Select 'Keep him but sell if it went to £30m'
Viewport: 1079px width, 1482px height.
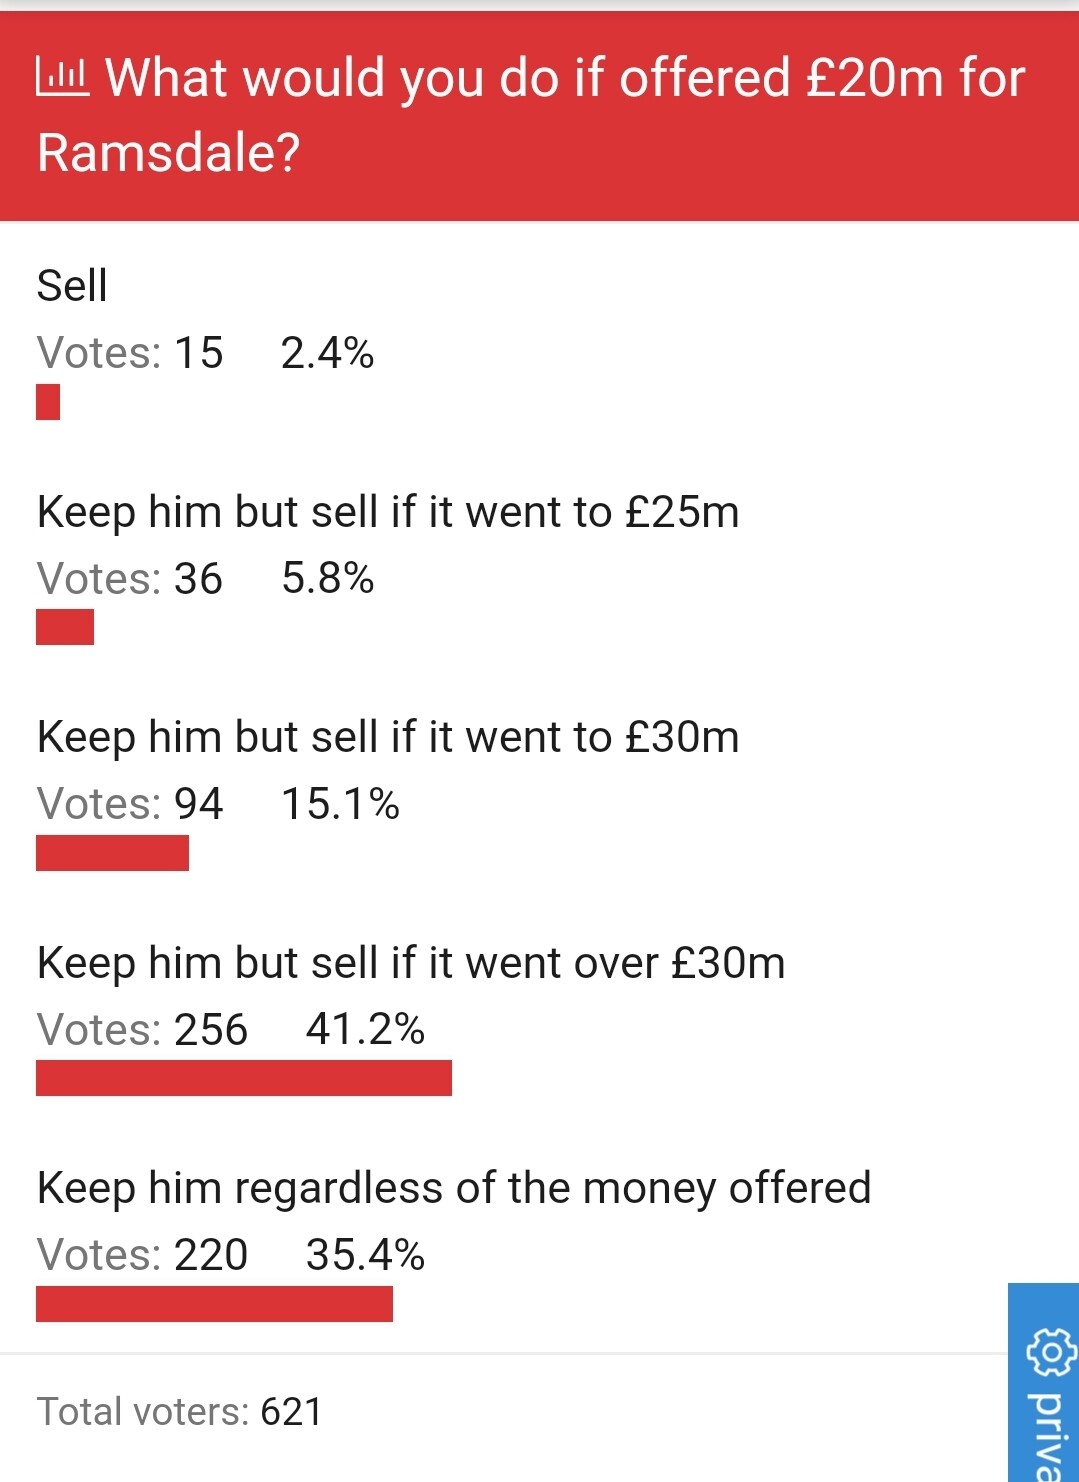coord(388,738)
